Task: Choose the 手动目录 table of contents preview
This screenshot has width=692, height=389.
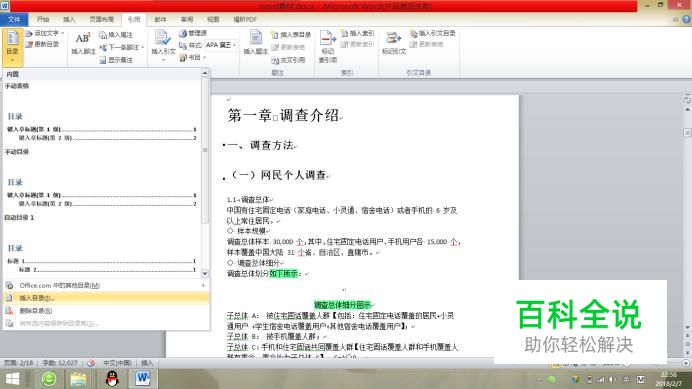Action: (x=102, y=179)
